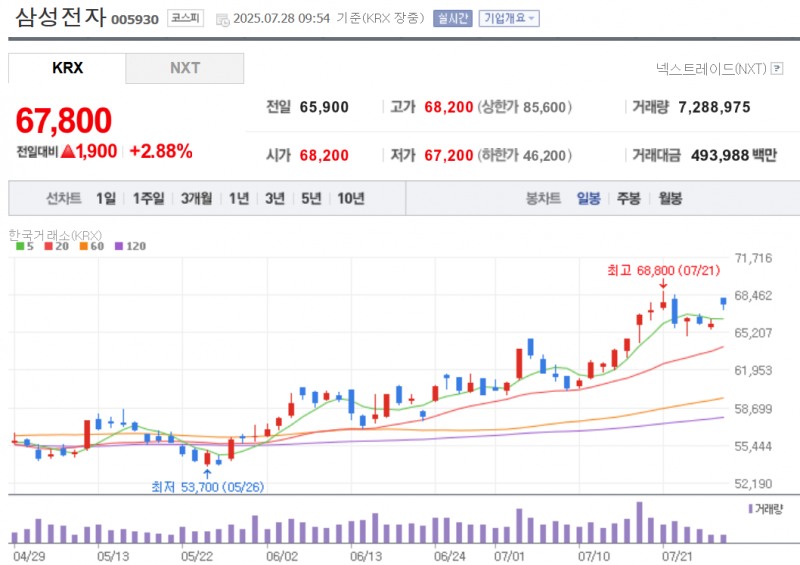
Task: Click the 실시간 real-time badge
Action: (452, 18)
